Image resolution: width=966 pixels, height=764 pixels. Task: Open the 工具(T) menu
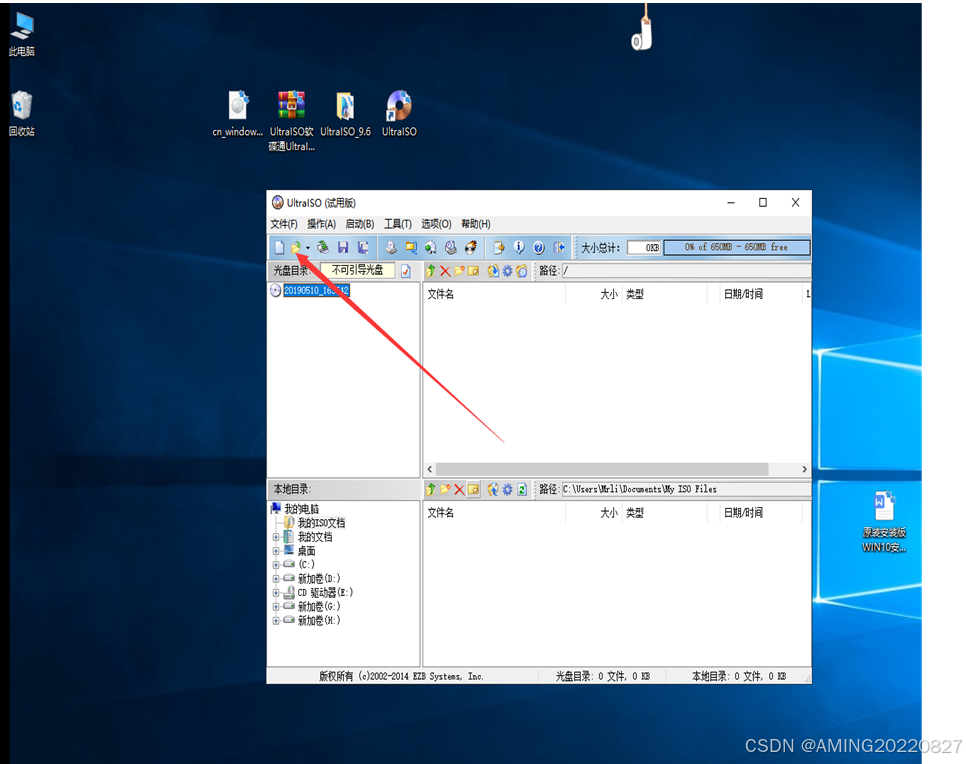[398, 224]
